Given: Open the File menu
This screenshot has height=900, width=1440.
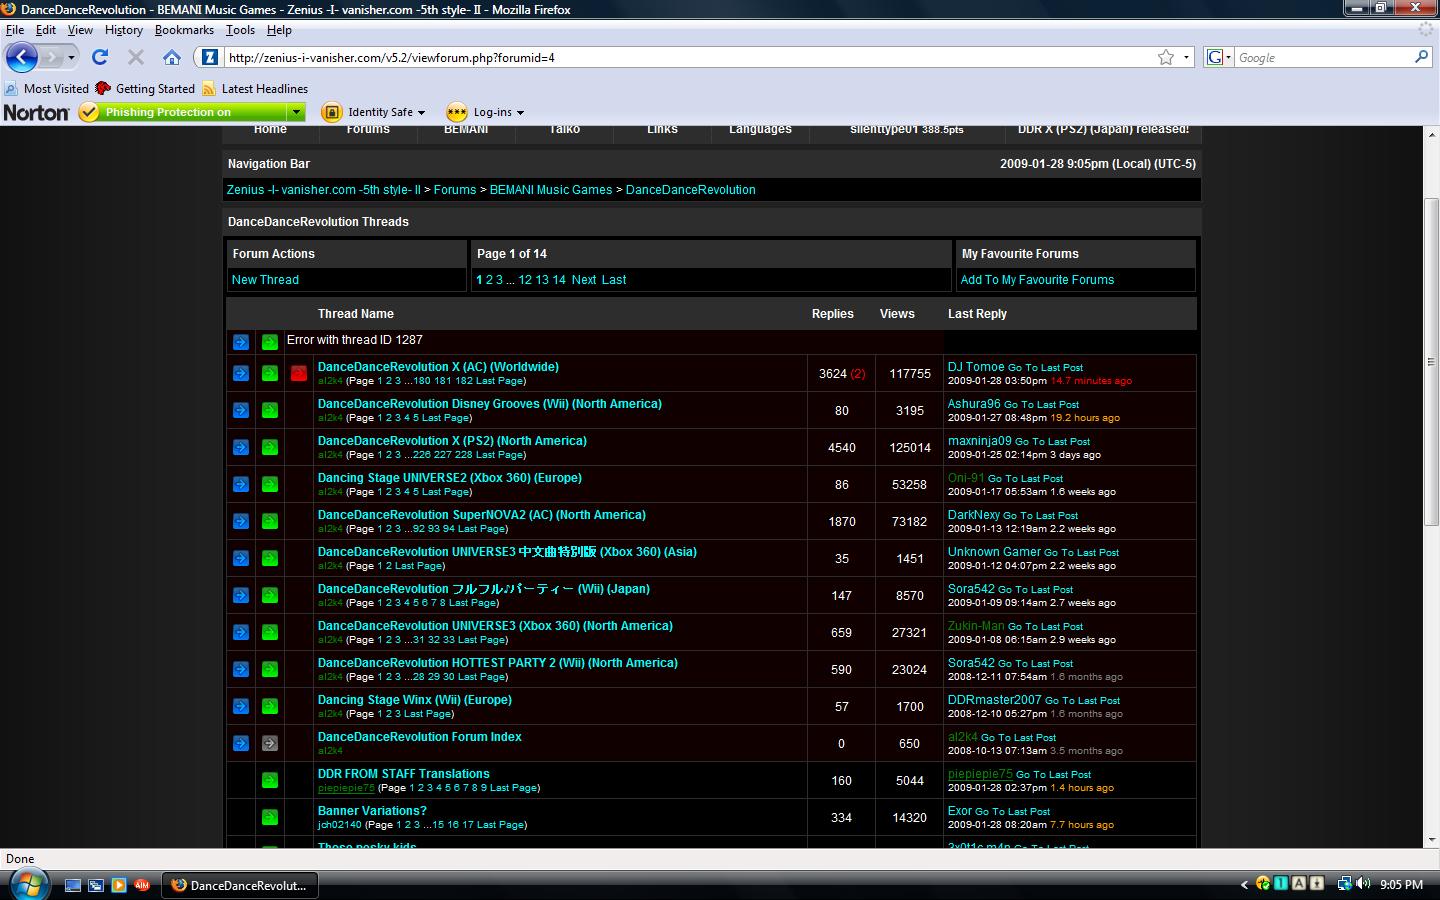Looking at the screenshot, I should point(15,30).
